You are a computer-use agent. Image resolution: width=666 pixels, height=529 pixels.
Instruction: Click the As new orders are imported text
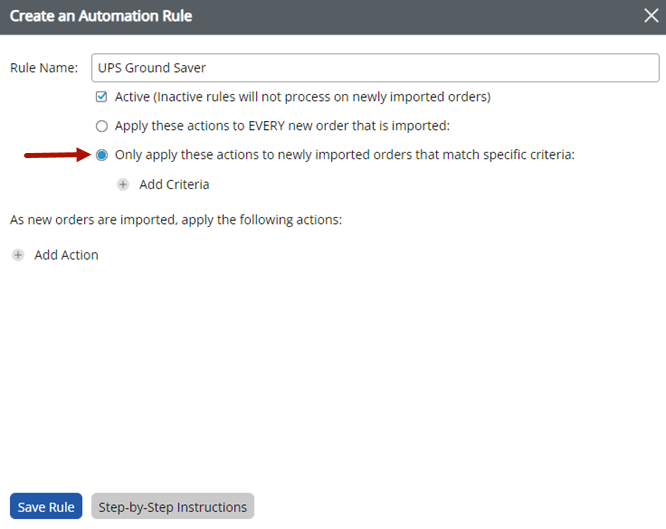(176, 219)
